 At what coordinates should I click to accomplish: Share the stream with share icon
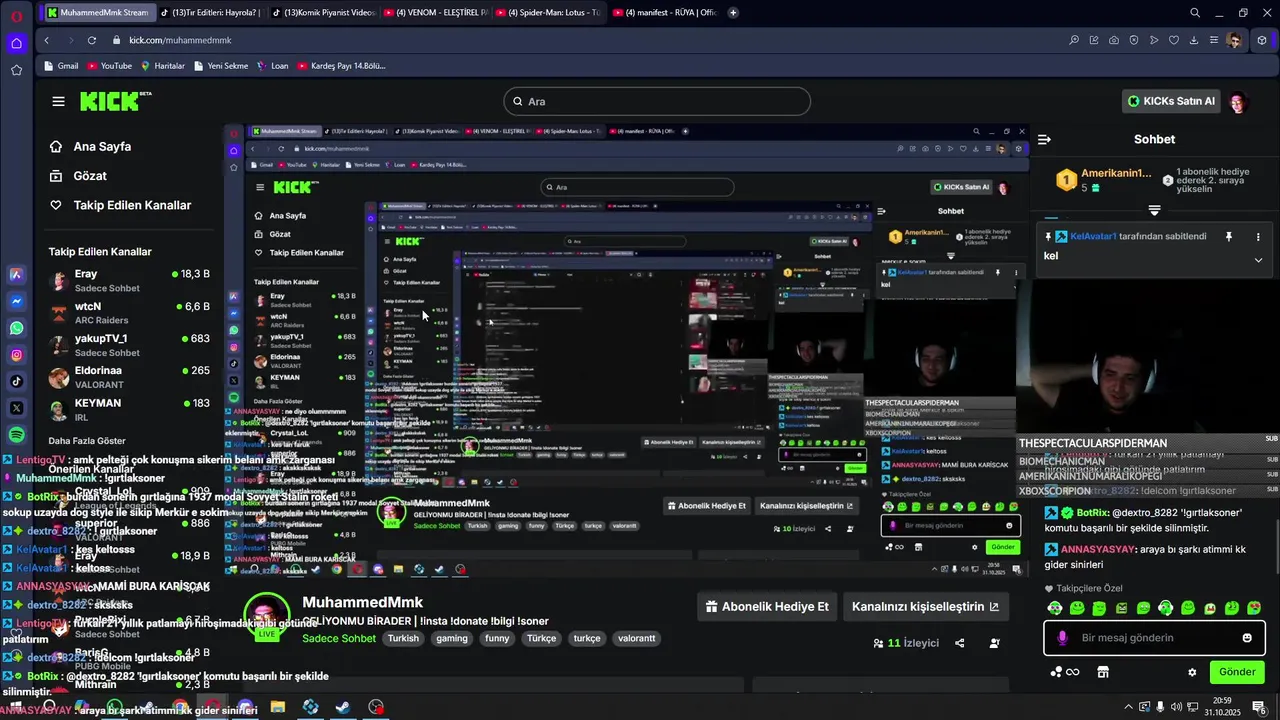[960, 643]
